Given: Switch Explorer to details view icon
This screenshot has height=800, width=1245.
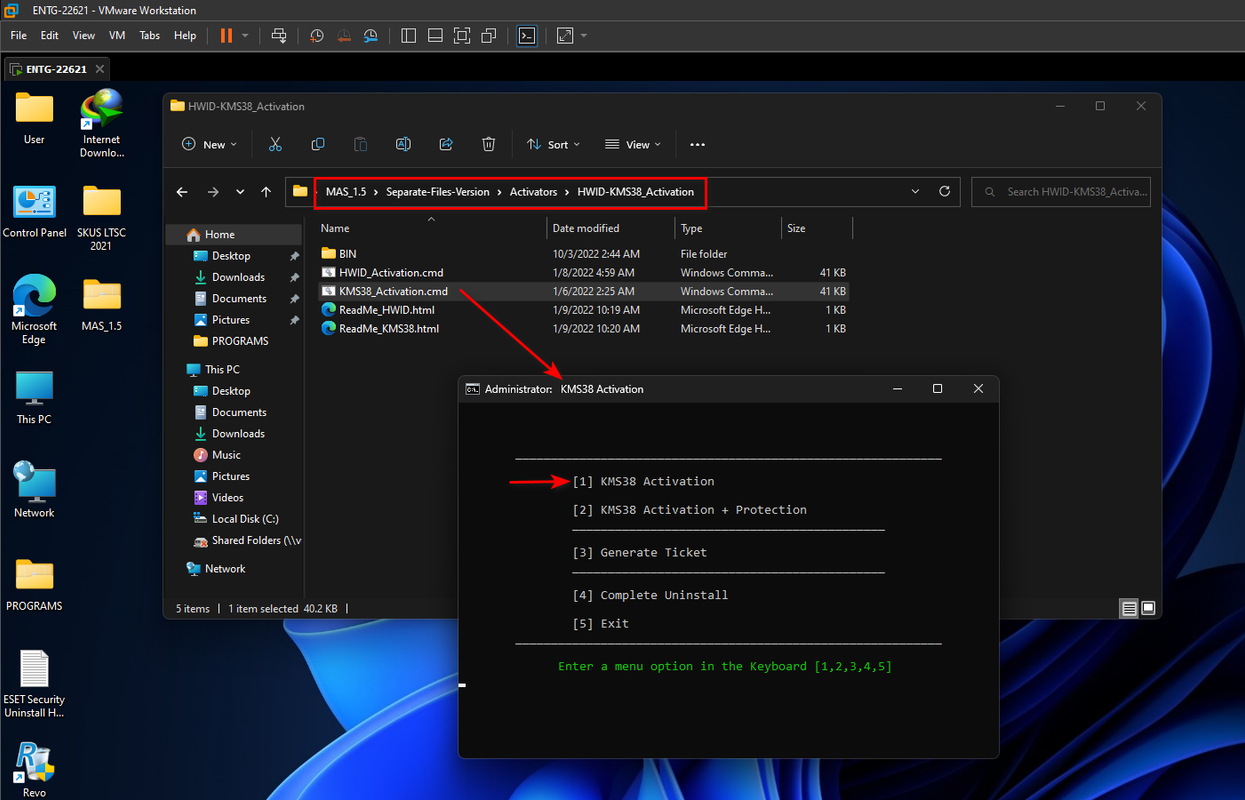Looking at the screenshot, I should 1129,608.
